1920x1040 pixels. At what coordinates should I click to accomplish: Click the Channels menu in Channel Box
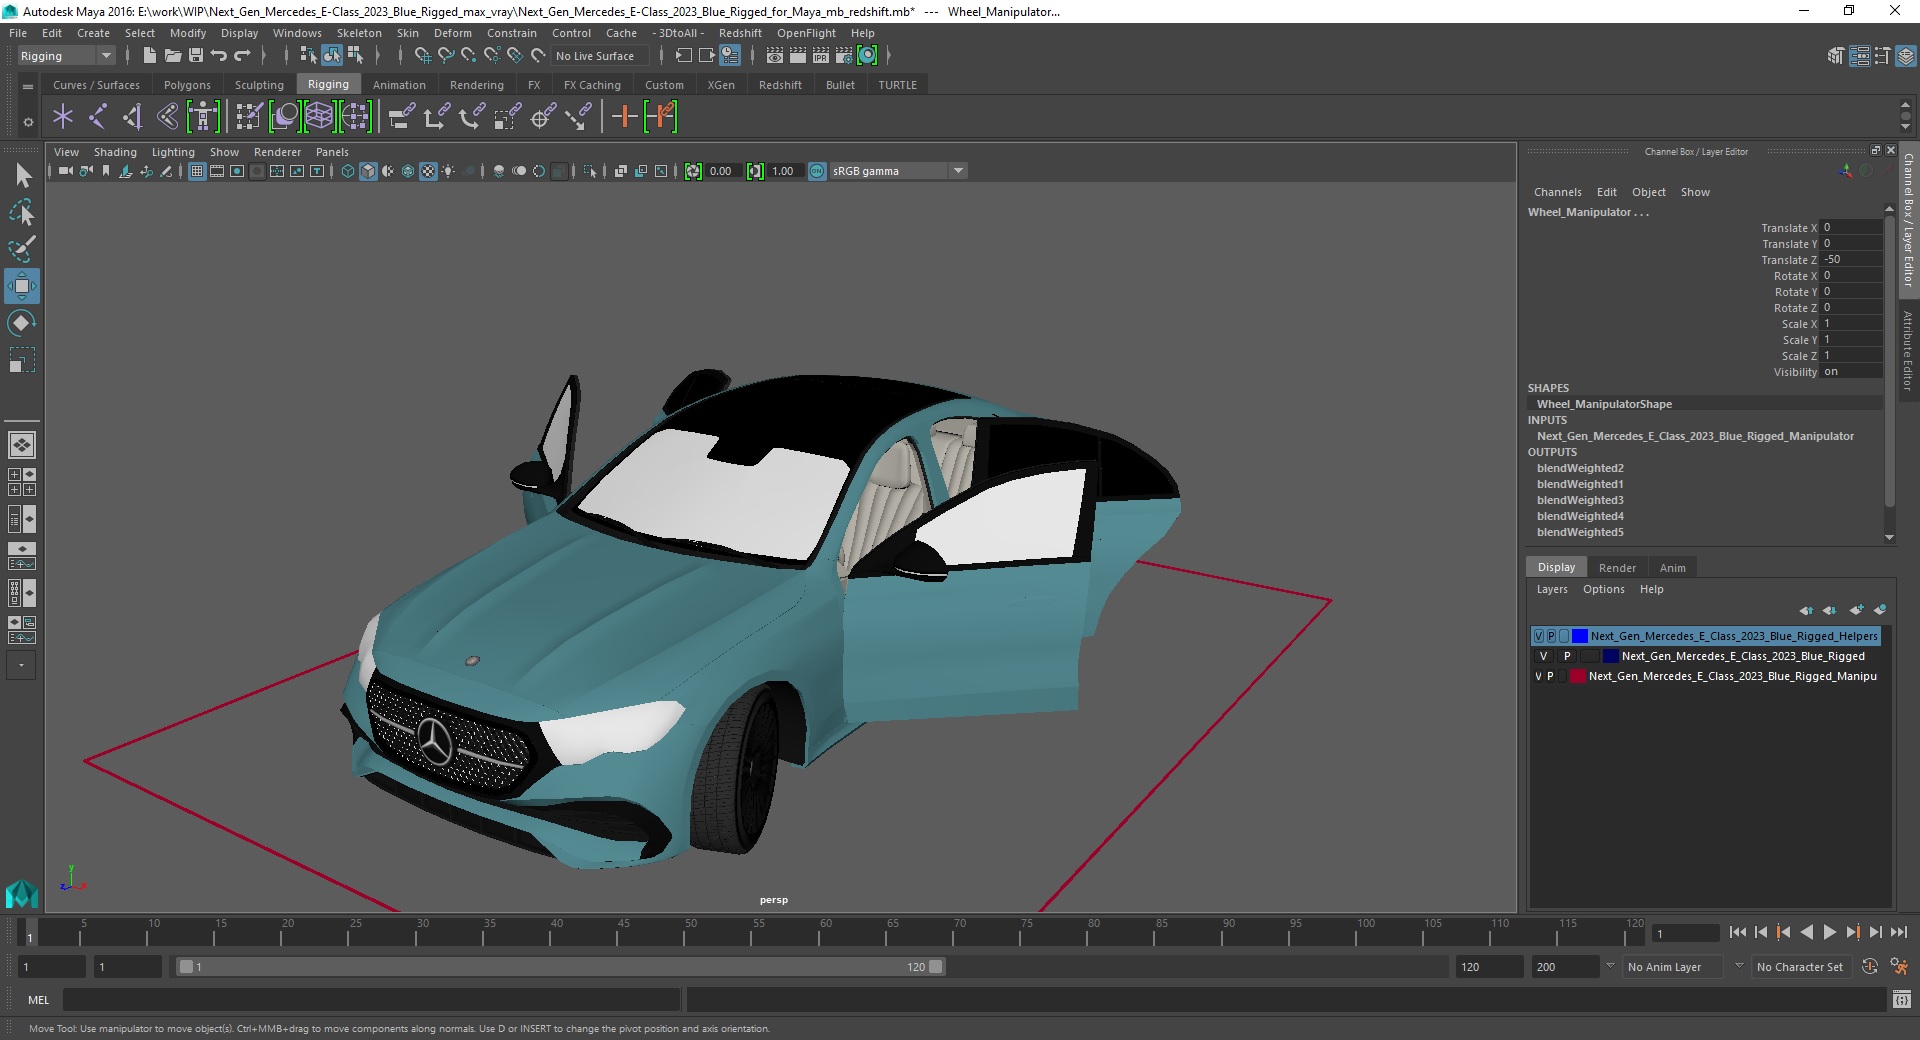tap(1557, 192)
